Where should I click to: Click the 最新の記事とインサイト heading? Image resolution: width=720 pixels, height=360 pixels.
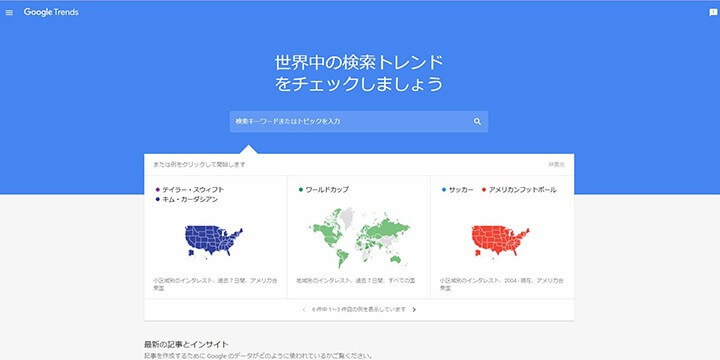(x=186, y=344)
